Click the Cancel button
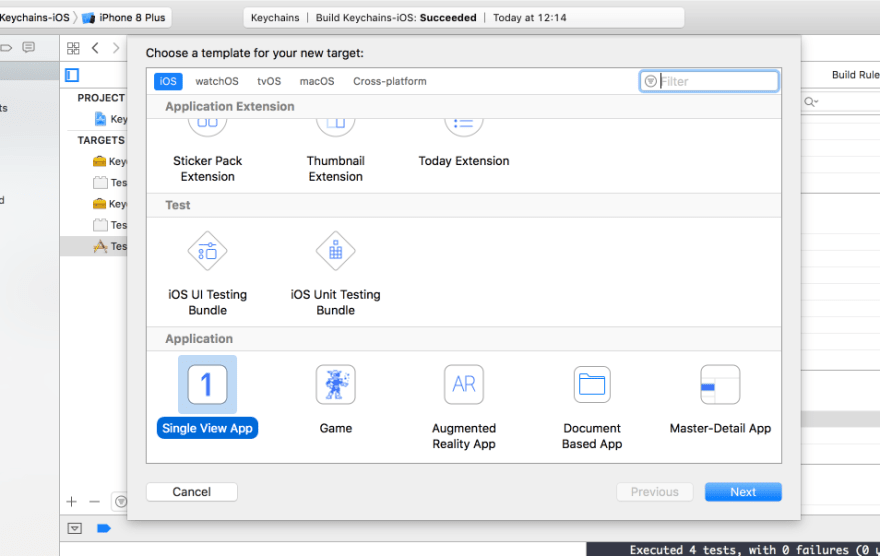The width and height of the screenshot is (880, 556). pos(191,492)
